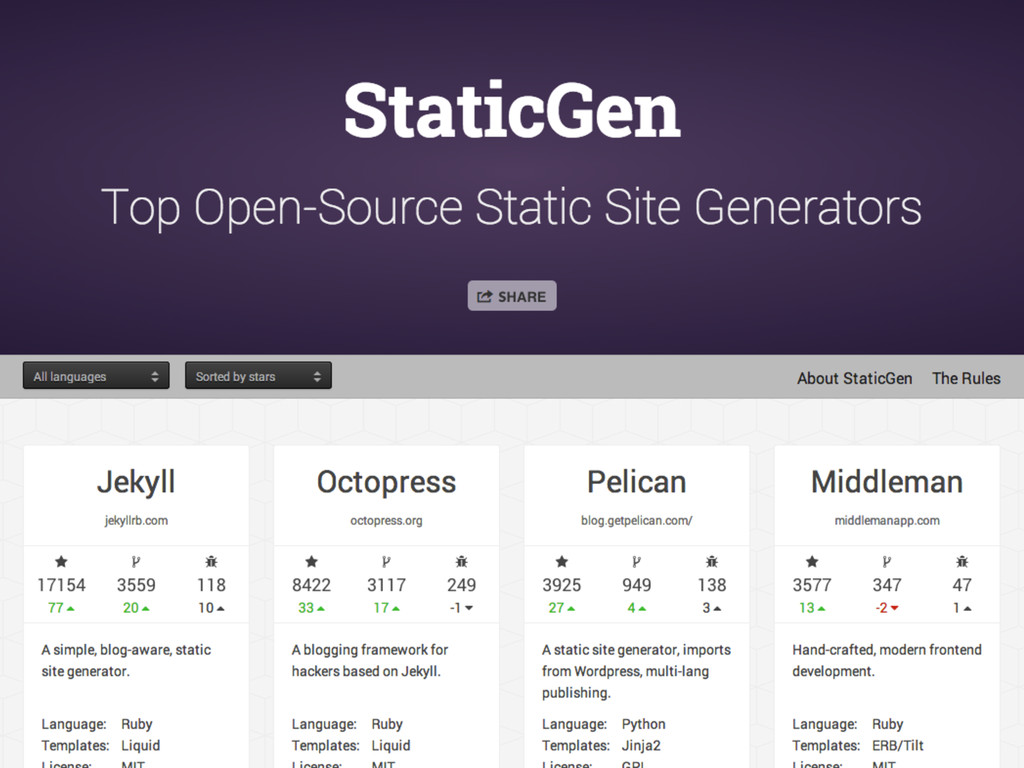Open The Rules link

(x=966, y=378)
